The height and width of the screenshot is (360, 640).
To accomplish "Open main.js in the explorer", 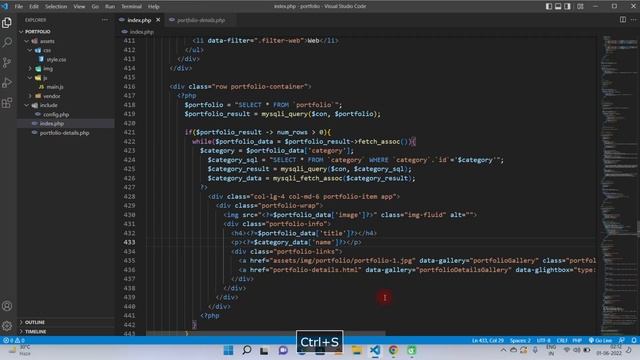I will (x=55, y=87).
